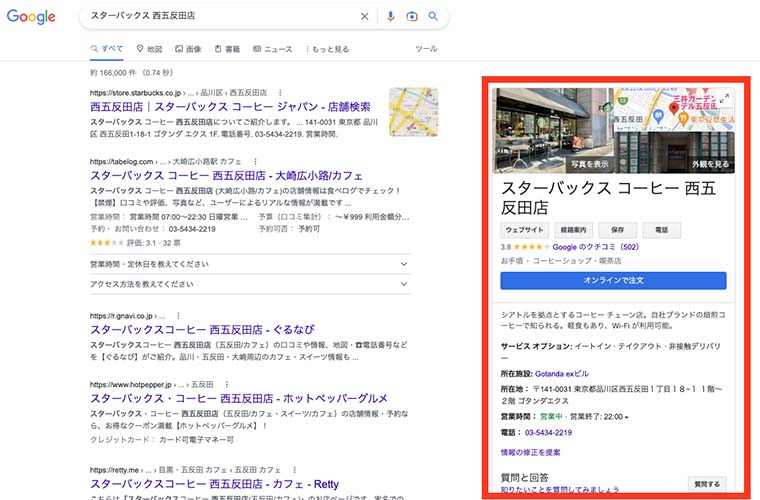Image resolution: width=760 pixels, height=500 pixels.
Task: Start voice search with microphone icon
Action: click(x=390, y=16)
